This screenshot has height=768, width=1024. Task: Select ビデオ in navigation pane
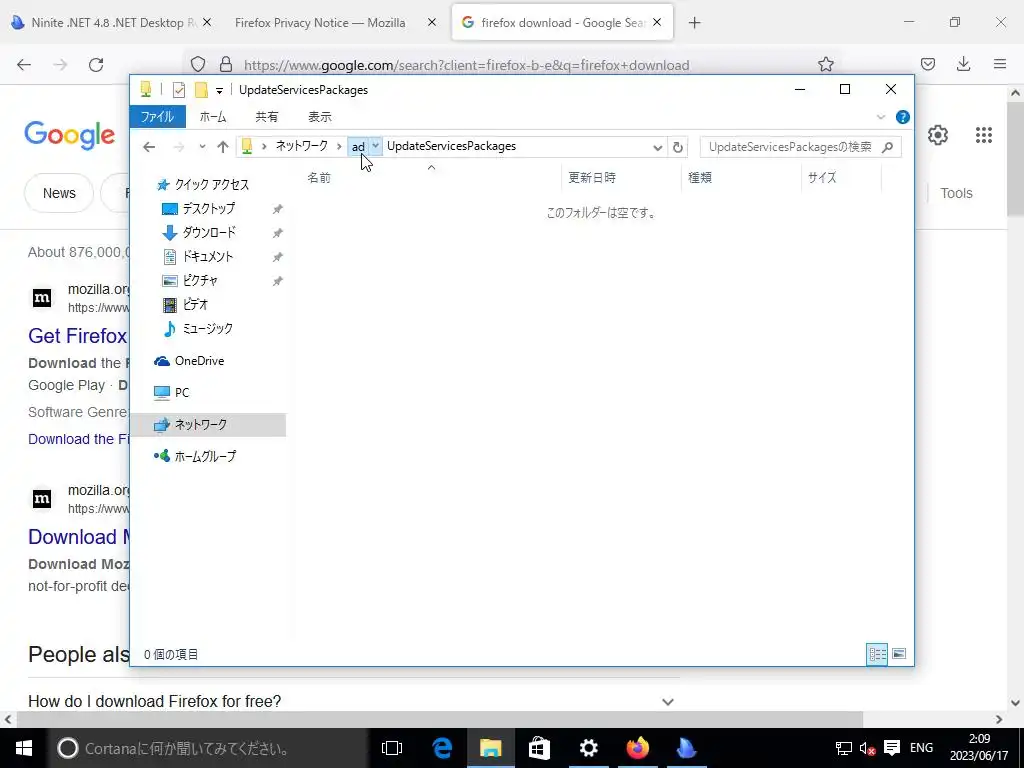[195, 304]
